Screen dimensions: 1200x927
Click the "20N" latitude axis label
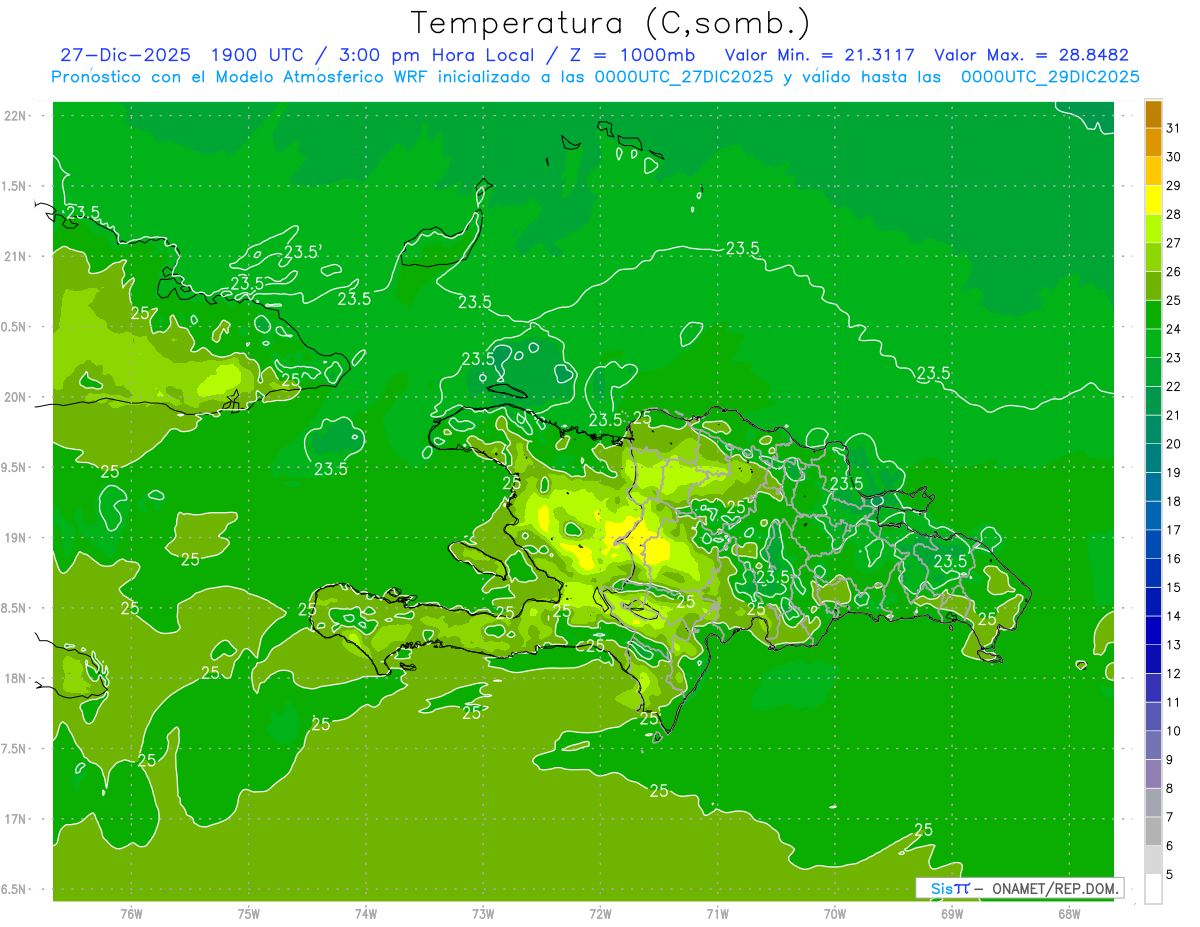point(15,397)
